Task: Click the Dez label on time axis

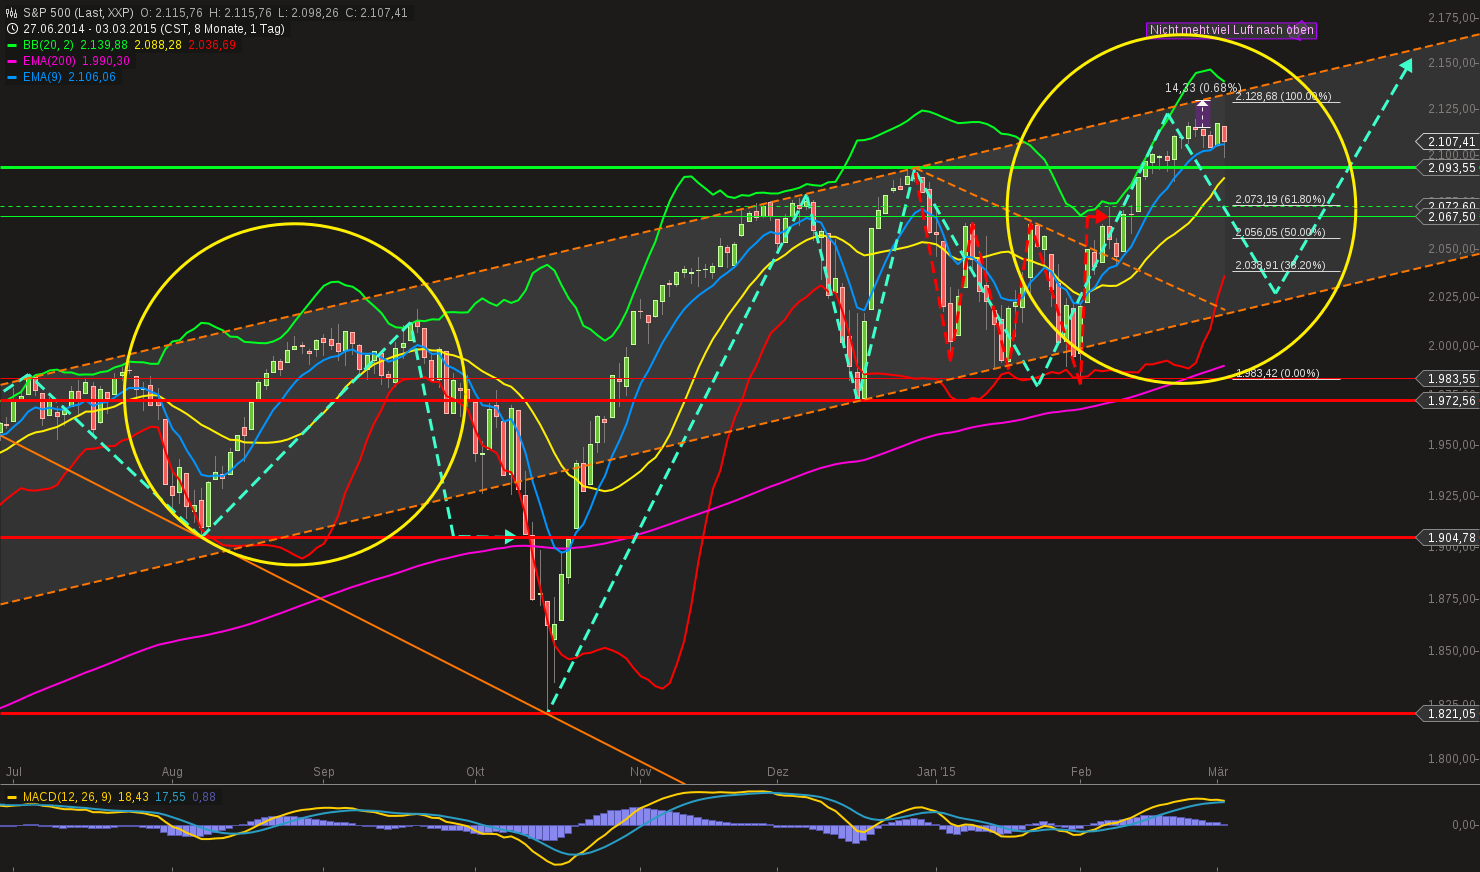Action: coord(778,772)
